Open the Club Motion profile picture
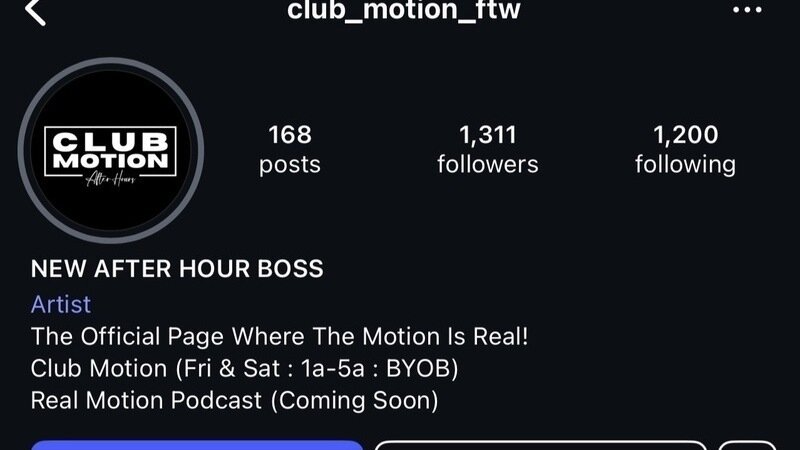 (111, 151)
